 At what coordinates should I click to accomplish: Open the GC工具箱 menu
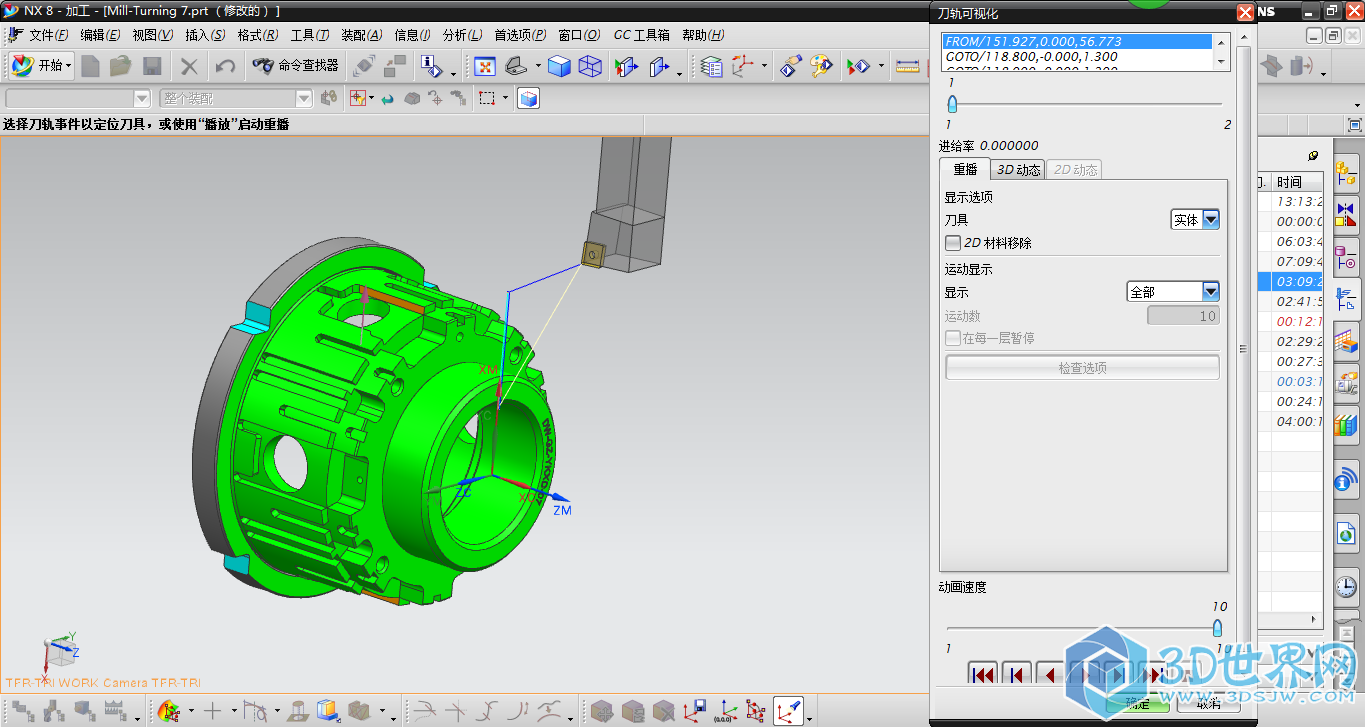pyautogui.click(x=641, y=35)
